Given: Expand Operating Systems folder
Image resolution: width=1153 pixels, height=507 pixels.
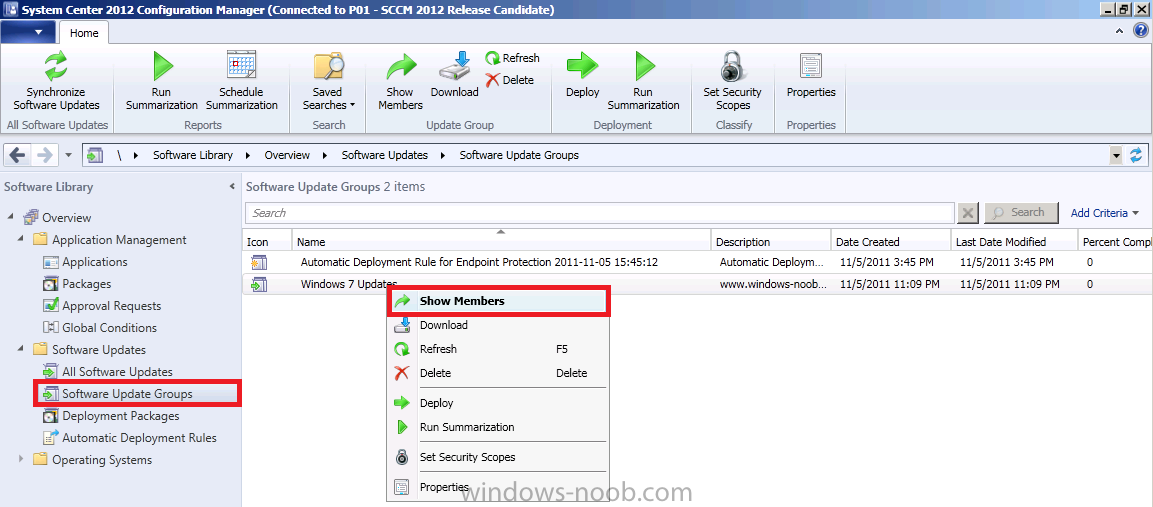Looking at the screenshot, I should (21, 460).
